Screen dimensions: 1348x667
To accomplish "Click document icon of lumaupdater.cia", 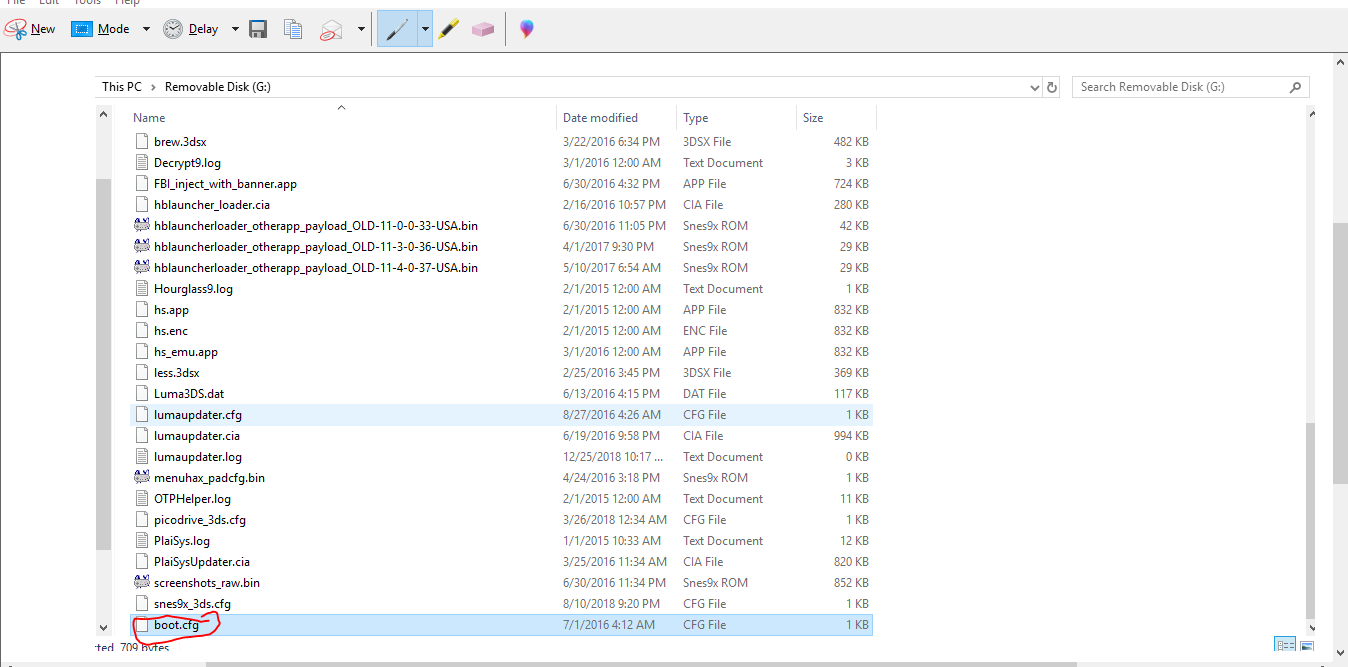I will point(141,436).
